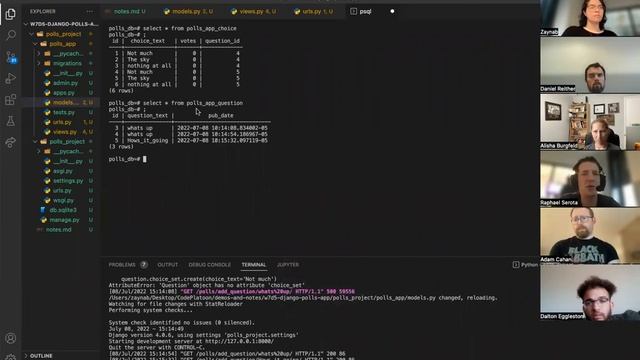Switch to the models.py editor tab
640x360 pixels.
[x=188, y=11]
